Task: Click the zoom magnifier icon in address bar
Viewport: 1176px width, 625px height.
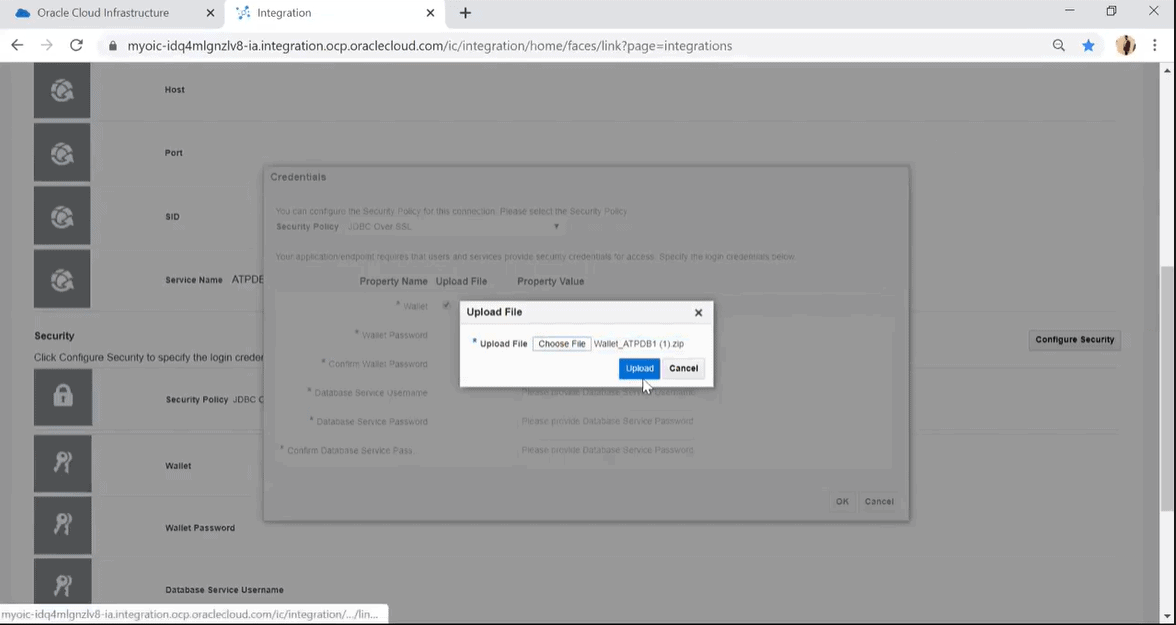Action: click(1058, 46)
